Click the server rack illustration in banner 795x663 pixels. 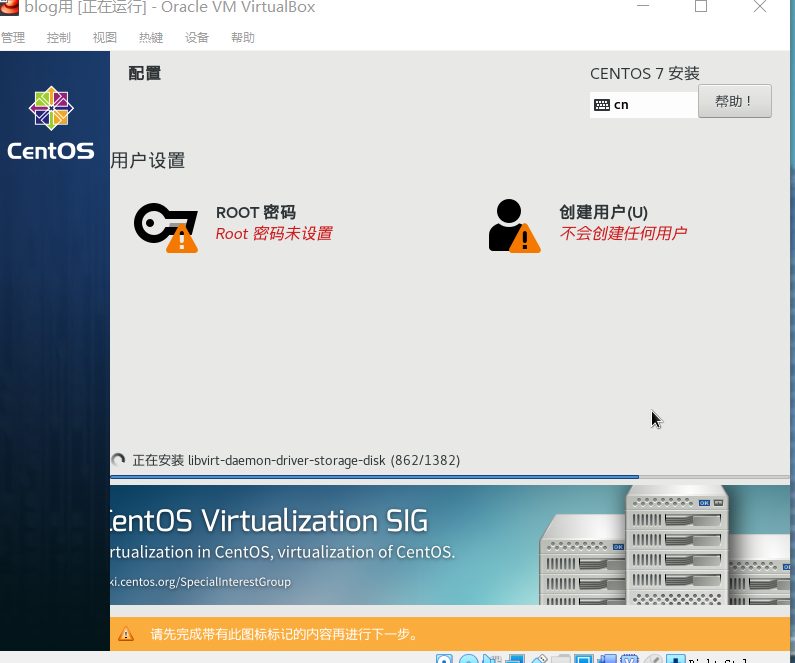click(x=664, y=545)
